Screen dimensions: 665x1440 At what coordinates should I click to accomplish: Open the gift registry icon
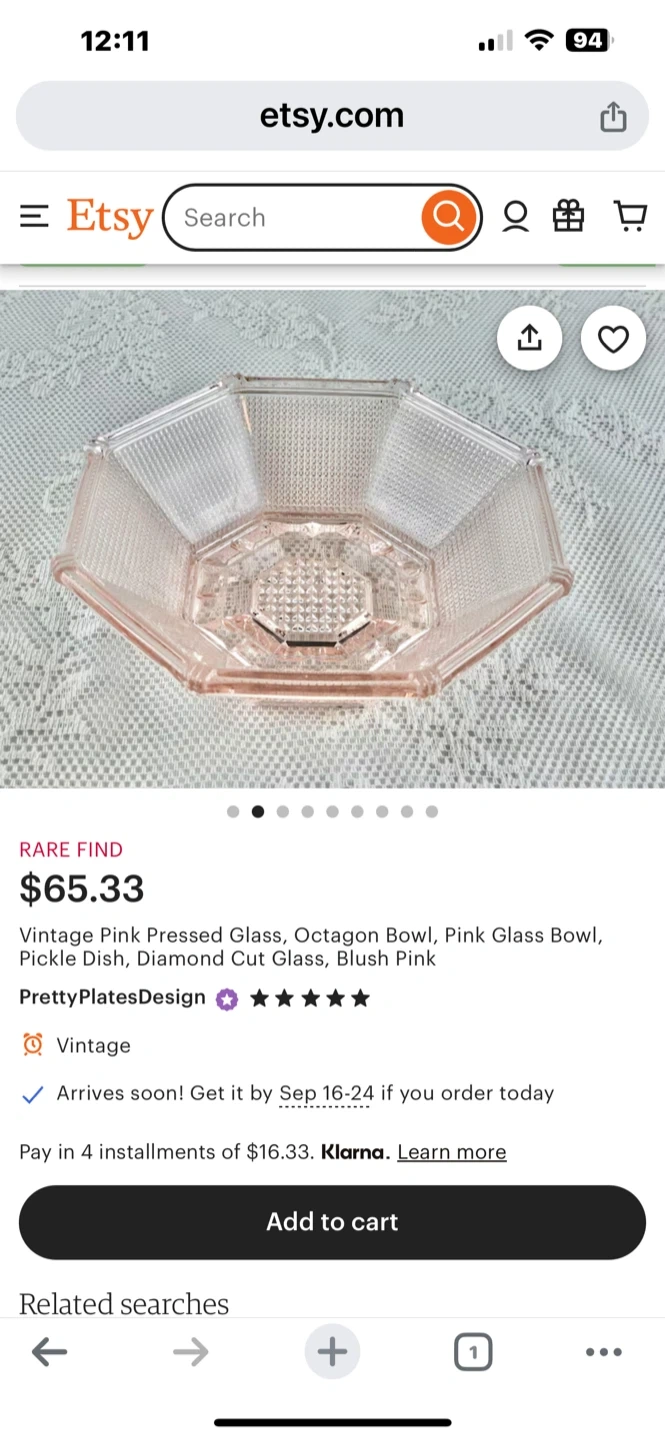click(x=568, y=217)
